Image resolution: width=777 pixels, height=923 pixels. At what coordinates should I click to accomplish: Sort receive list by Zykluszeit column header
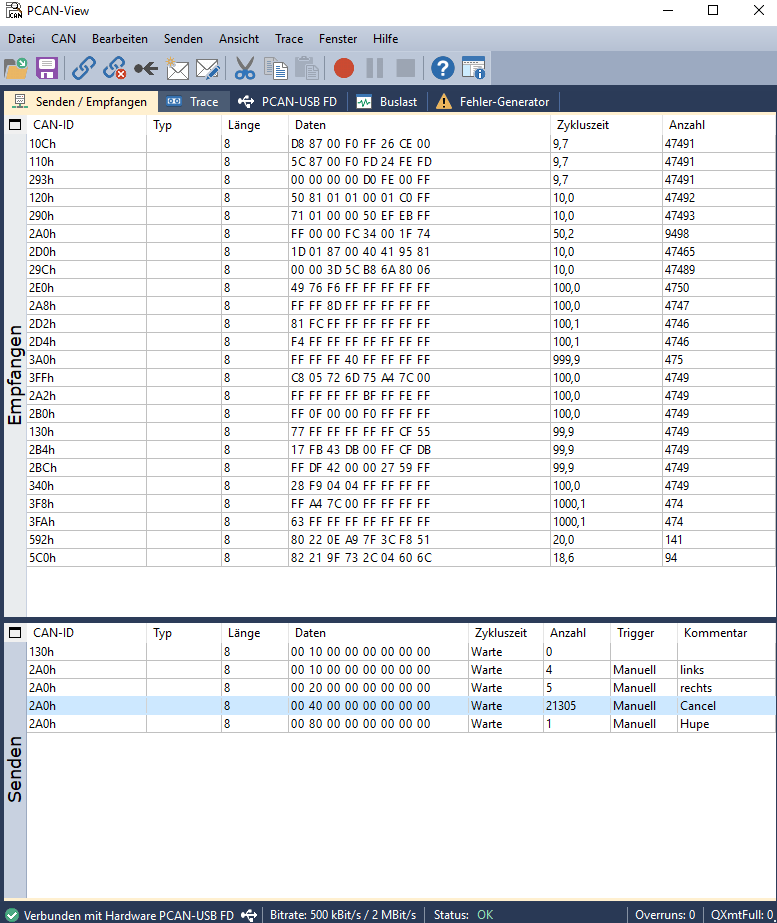pos(581,126)
